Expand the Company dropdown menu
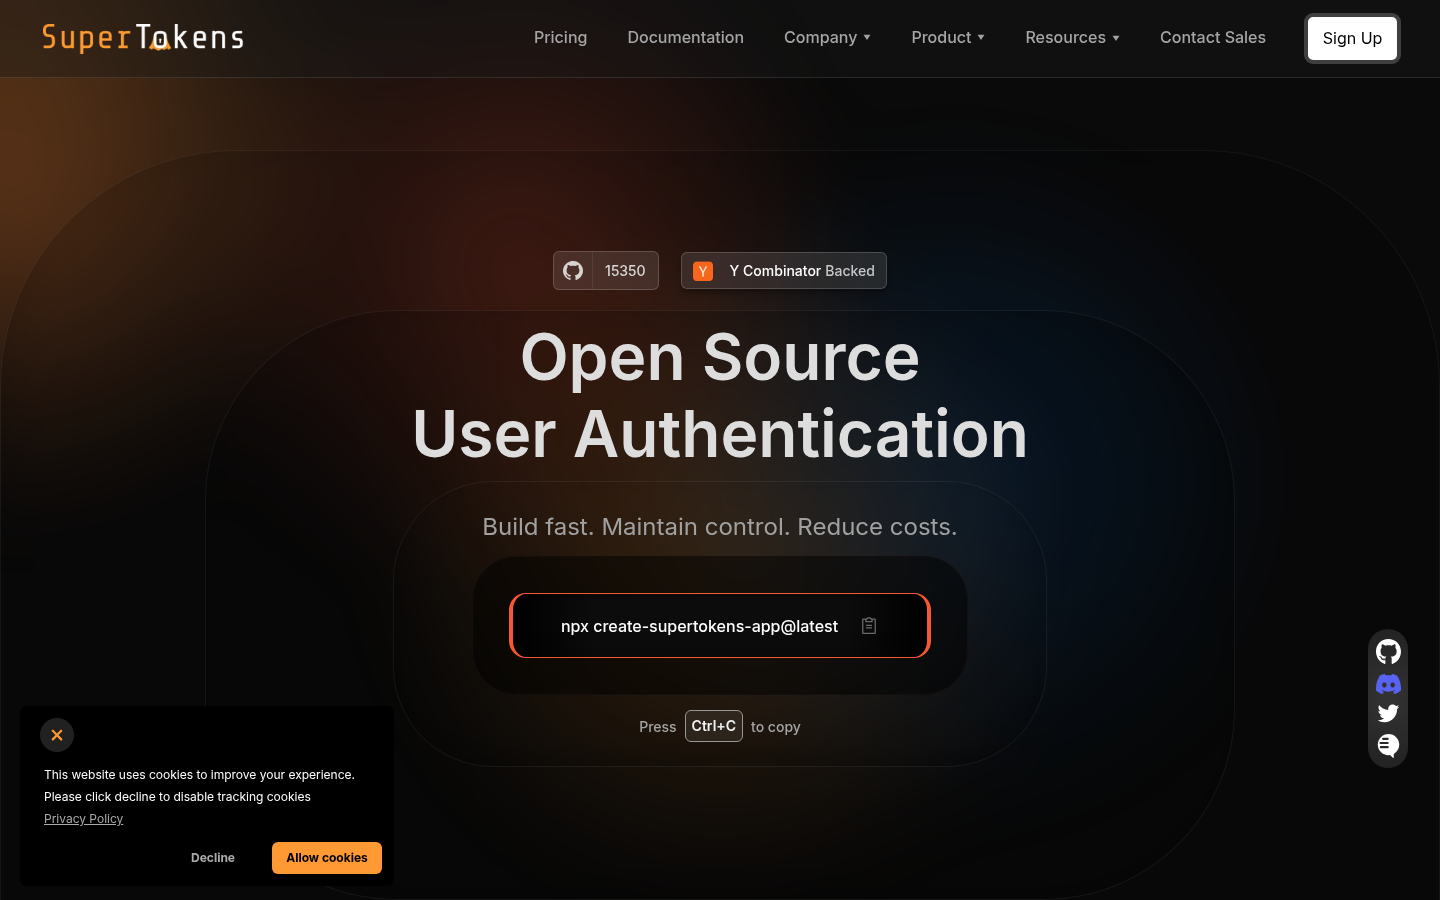 827,38
